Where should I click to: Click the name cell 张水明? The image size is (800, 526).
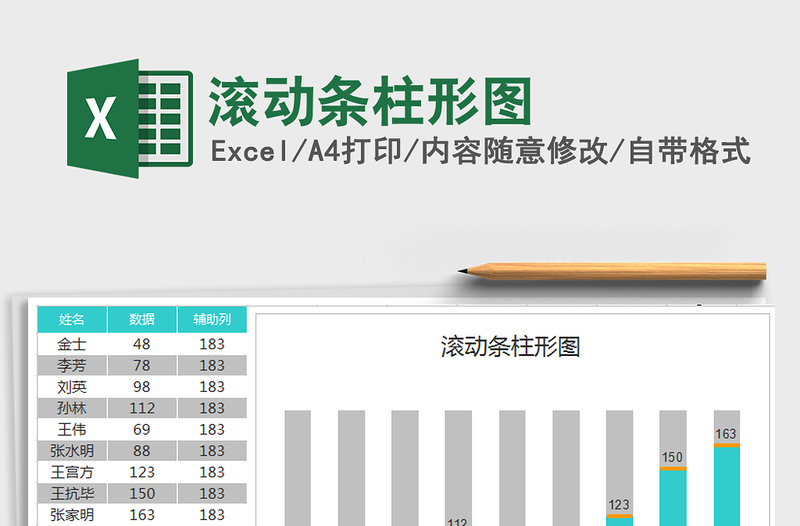(72, 451)
